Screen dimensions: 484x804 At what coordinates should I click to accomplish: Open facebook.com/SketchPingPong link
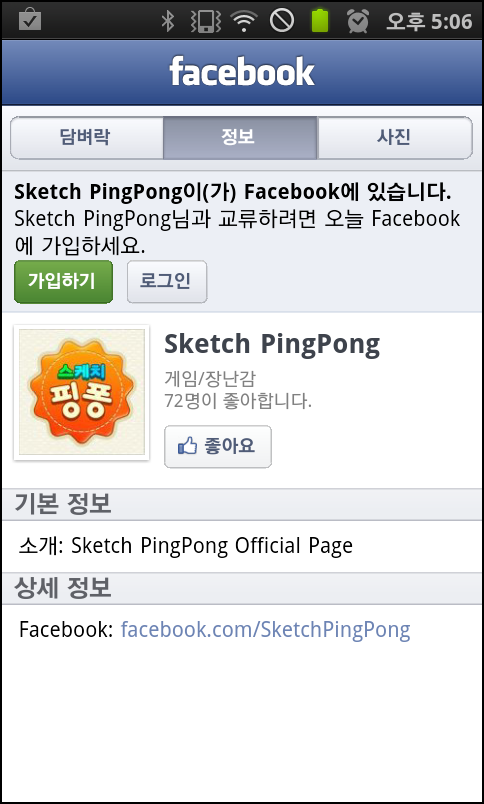click(x=266, y=630)
